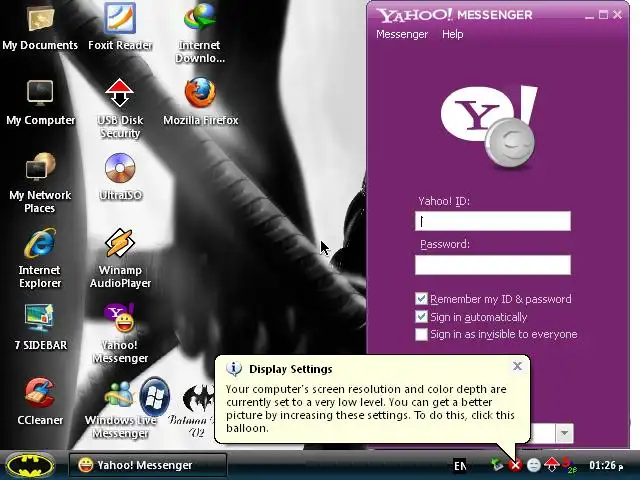Viewport: 640px width, 480px height.
Task: Click the Display Settings balloon message
Action: pyautogui.click(x=370, y=409)
